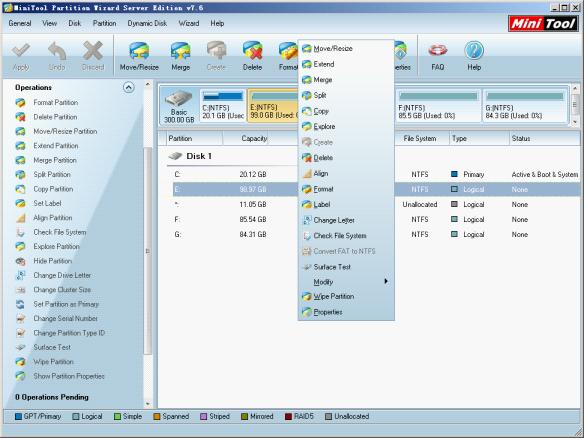This screenshot has height=439, width=585.
Task: Select the G: 84.31 GB row
Action: point(375,235)
